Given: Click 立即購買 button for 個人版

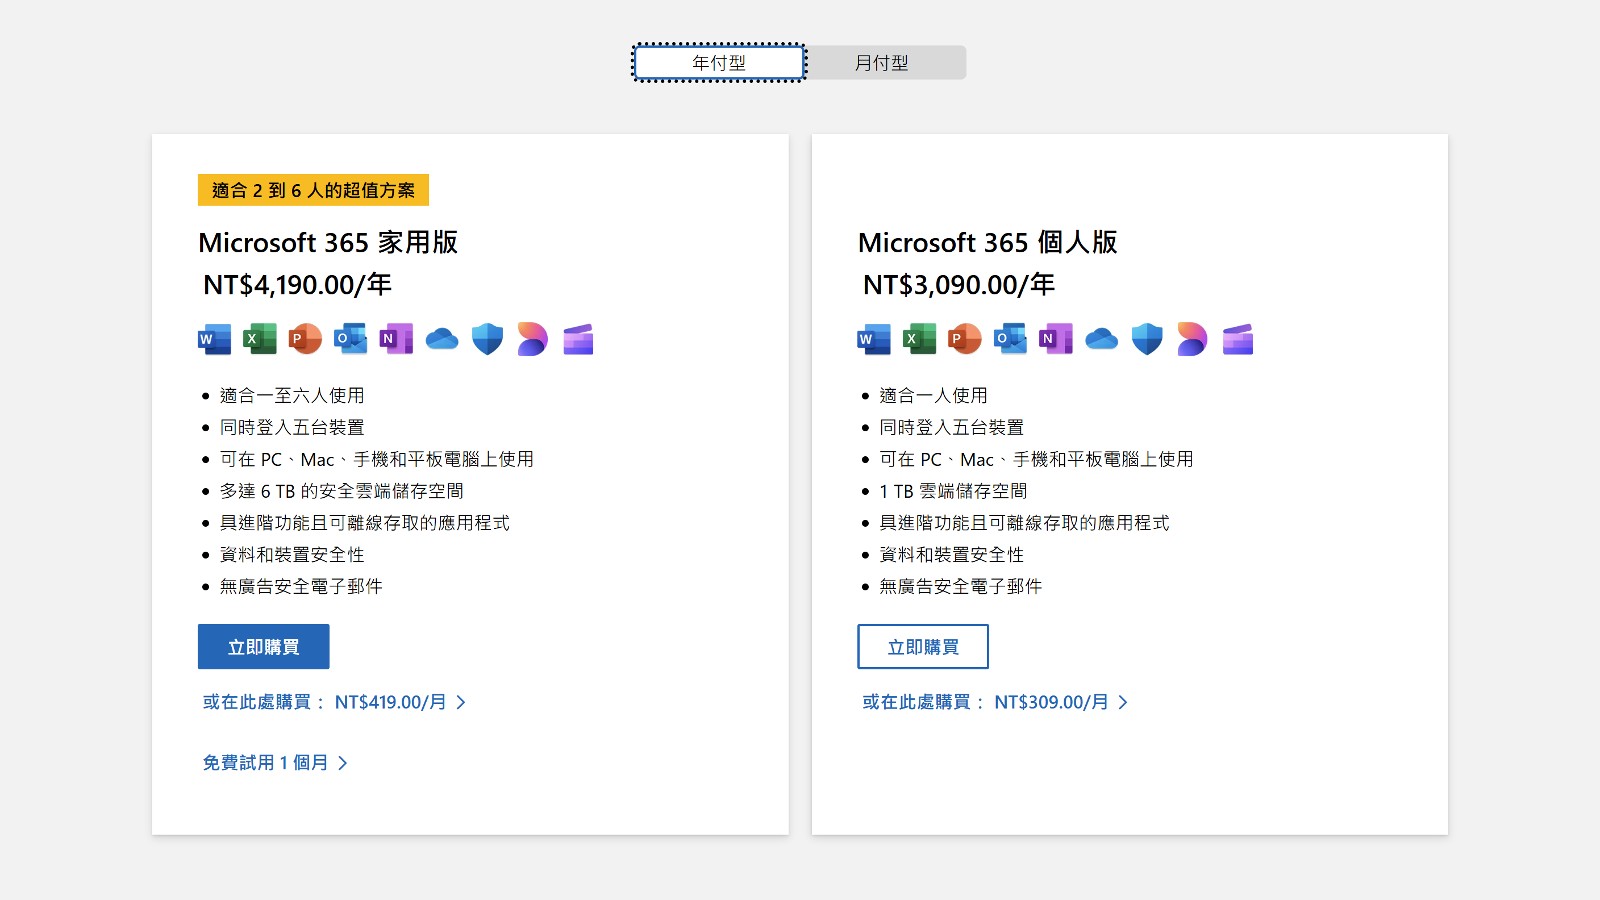Looking at the screenshot, I should (x=923, y=647).
